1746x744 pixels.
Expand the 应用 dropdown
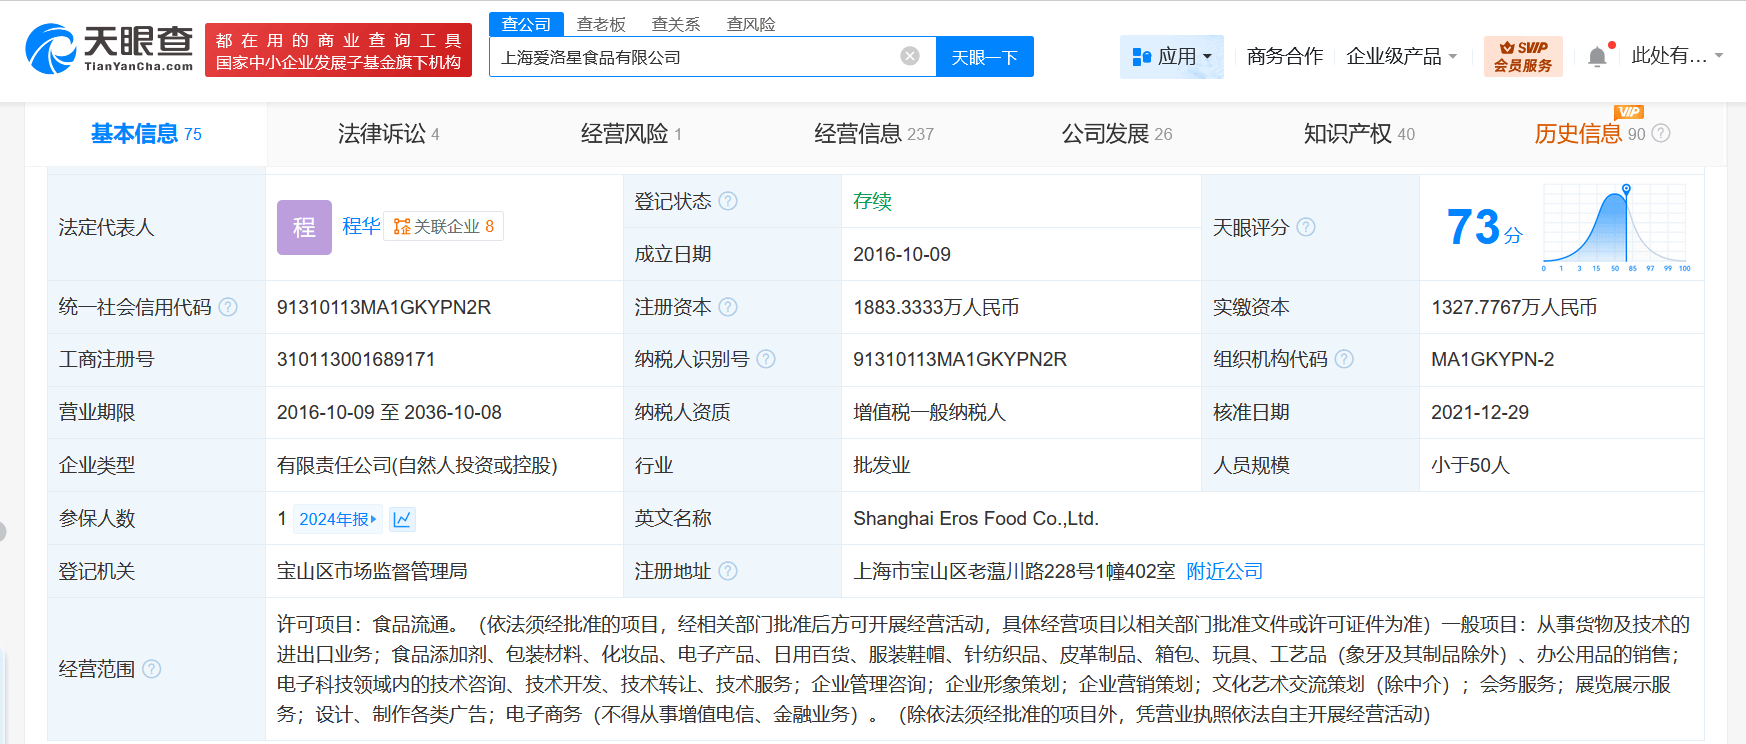1172,56
